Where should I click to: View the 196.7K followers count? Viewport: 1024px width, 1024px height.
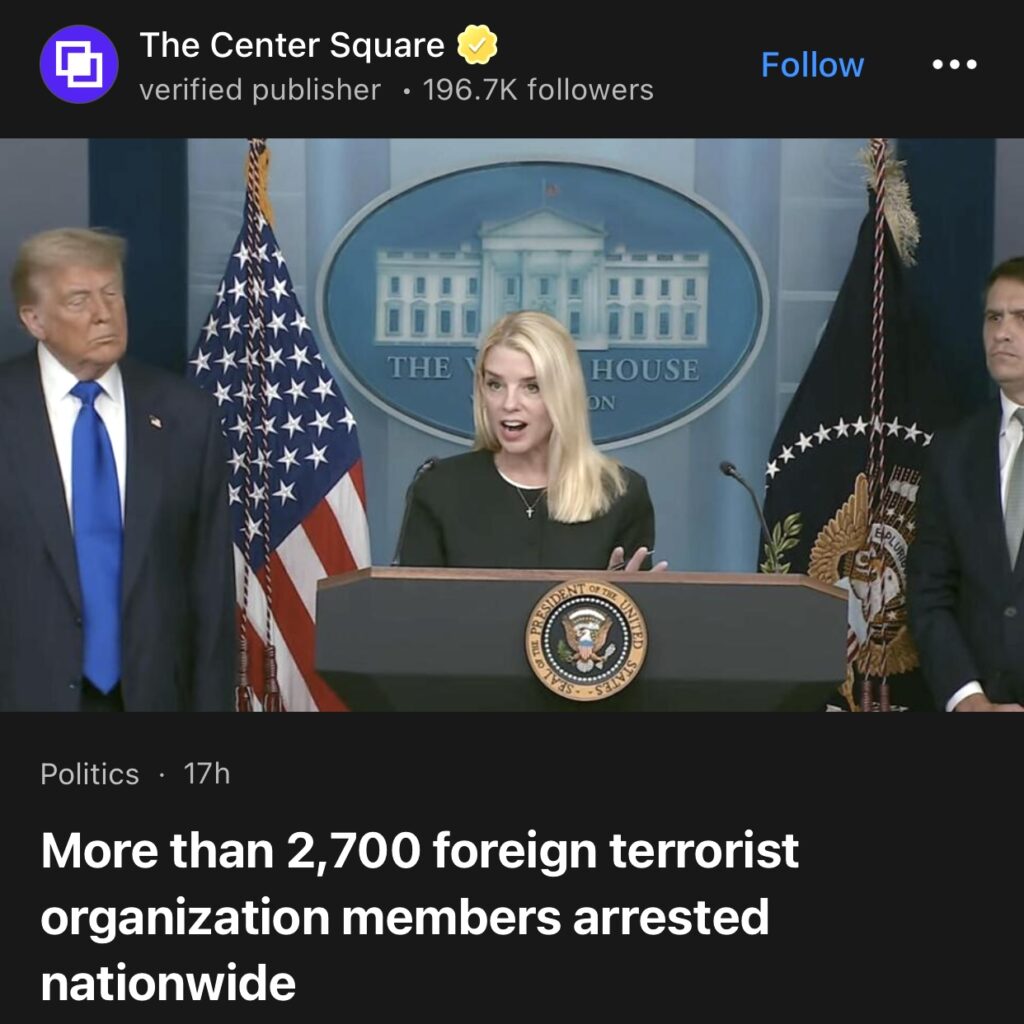point(538,89)
